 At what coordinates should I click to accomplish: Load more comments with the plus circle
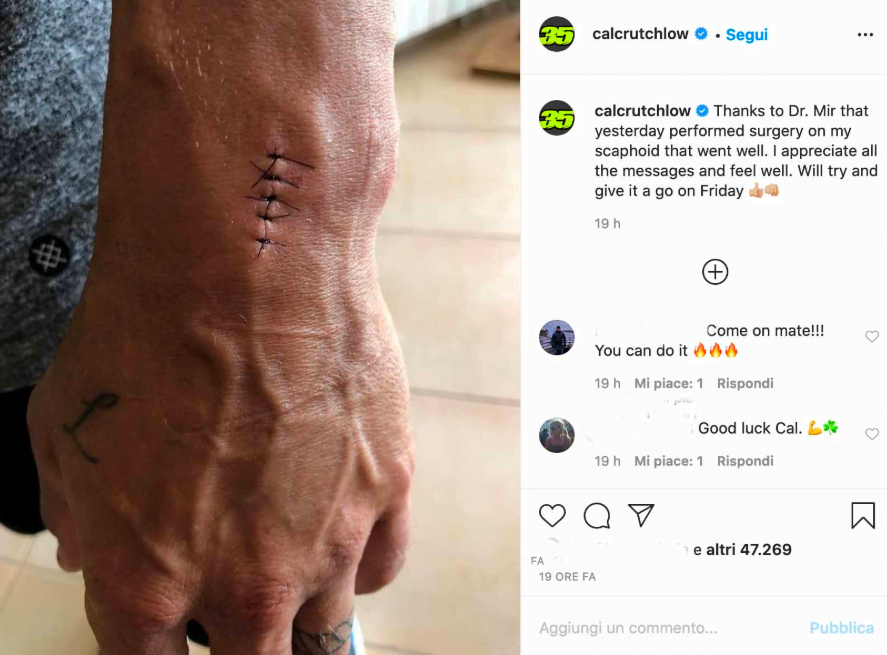pyautogui.click(x=715, y=272)
